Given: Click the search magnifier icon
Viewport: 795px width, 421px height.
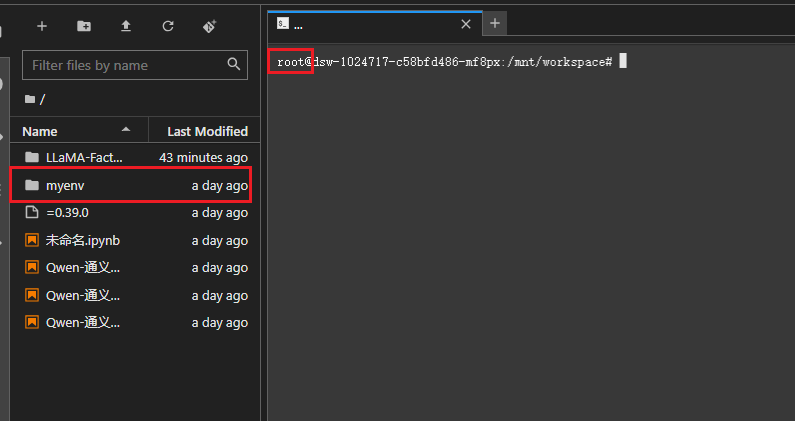Looking at the screenshot, I should click(x=234, y=64).
